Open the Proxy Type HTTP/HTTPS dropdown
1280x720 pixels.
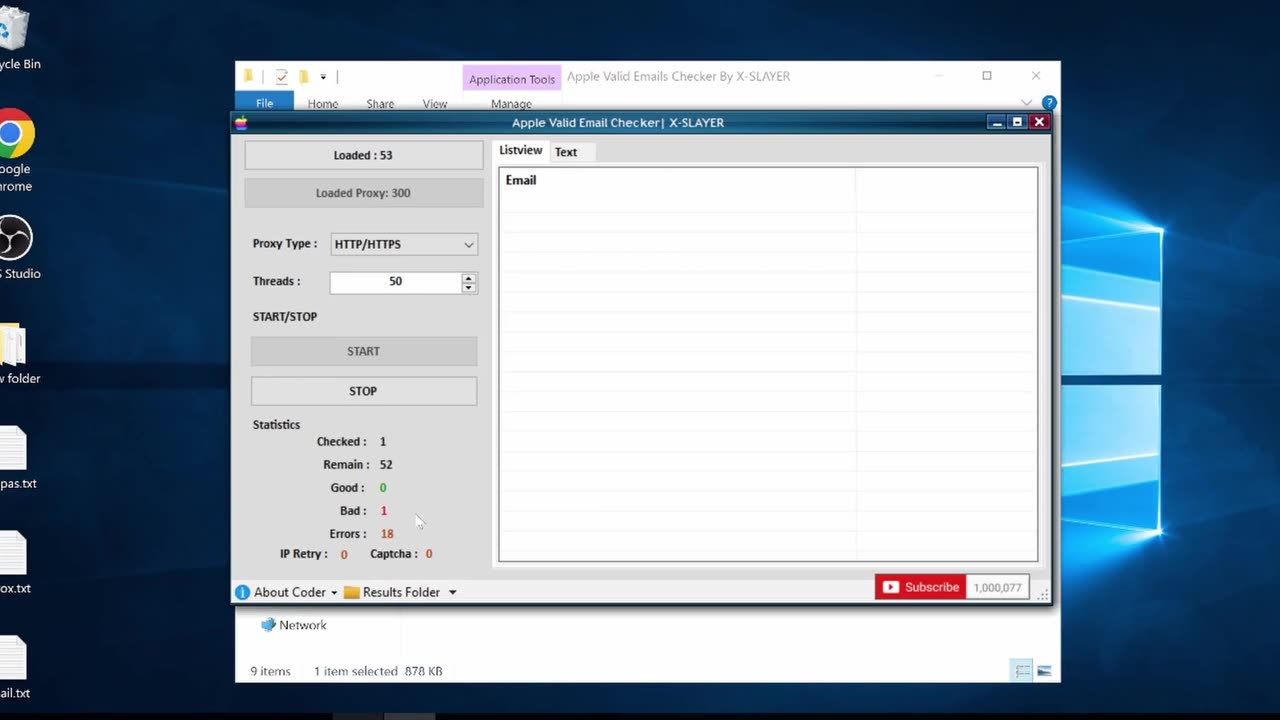pyautogui.click(x=404, y=244)
